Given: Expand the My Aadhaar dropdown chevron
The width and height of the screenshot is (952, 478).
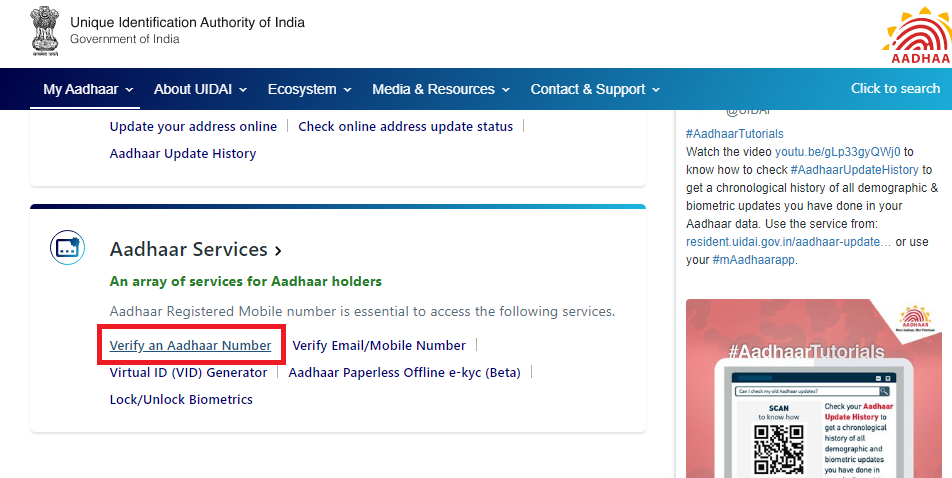Looking at the screenshot, I should click(x=129, y=90).
